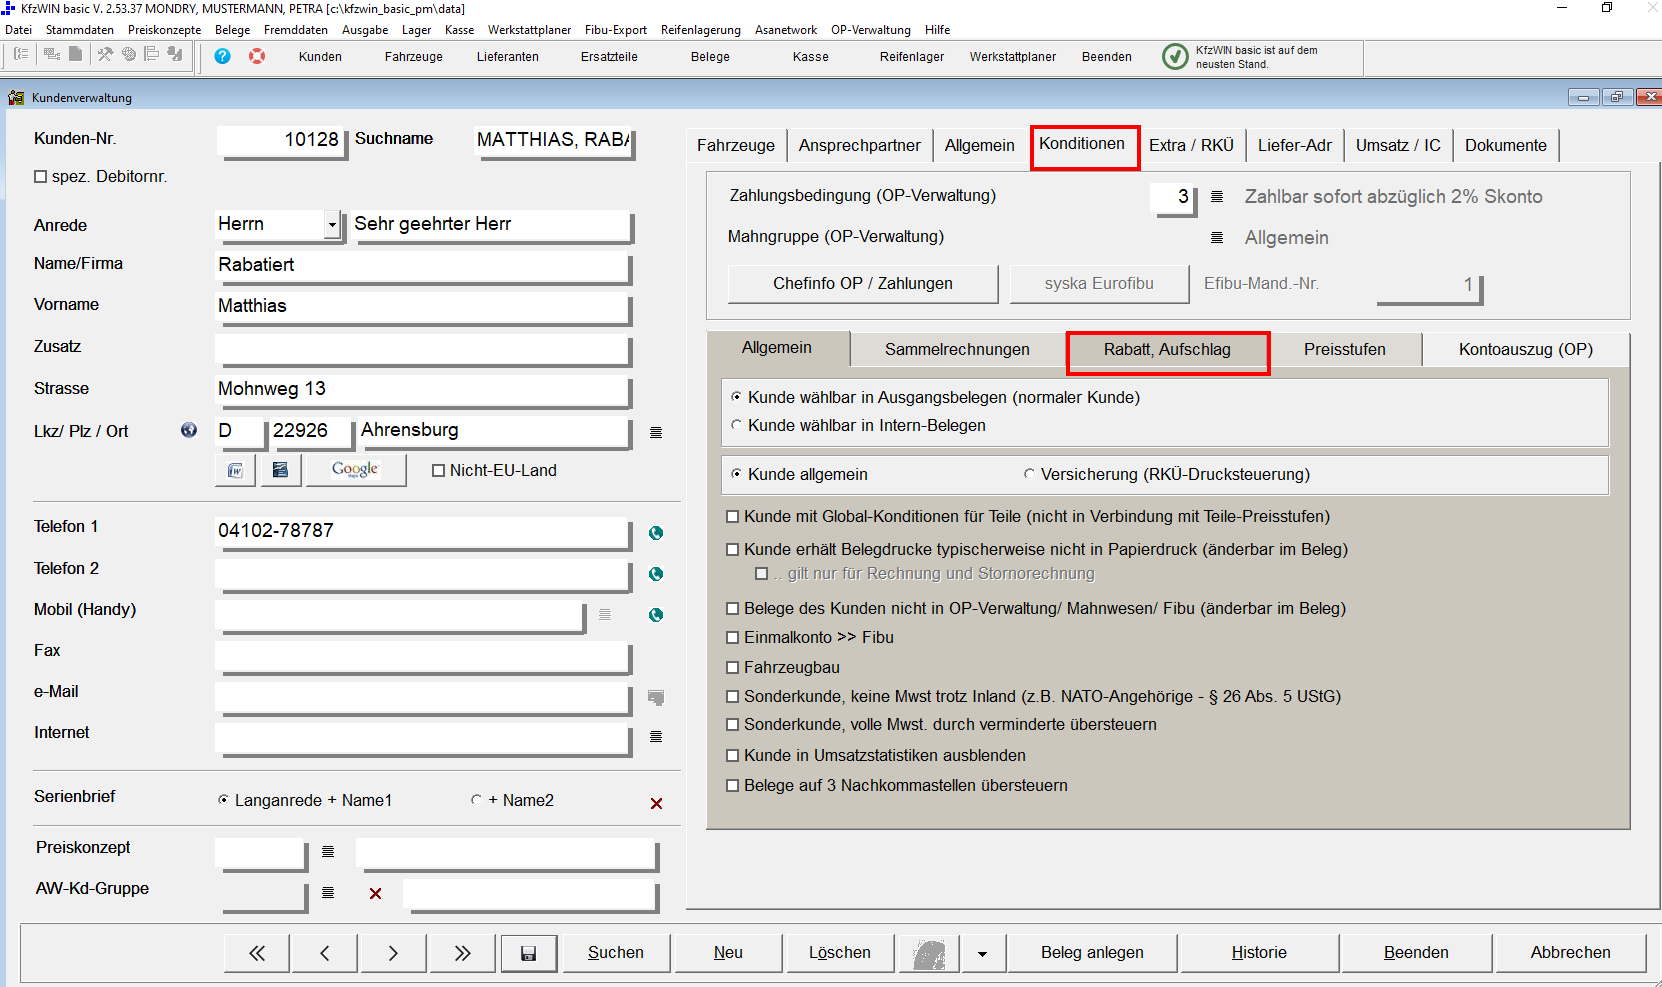Screen dimensions: 1662x987
Task: Jump to first customer record with « button
Action: [x=257, y=953]
